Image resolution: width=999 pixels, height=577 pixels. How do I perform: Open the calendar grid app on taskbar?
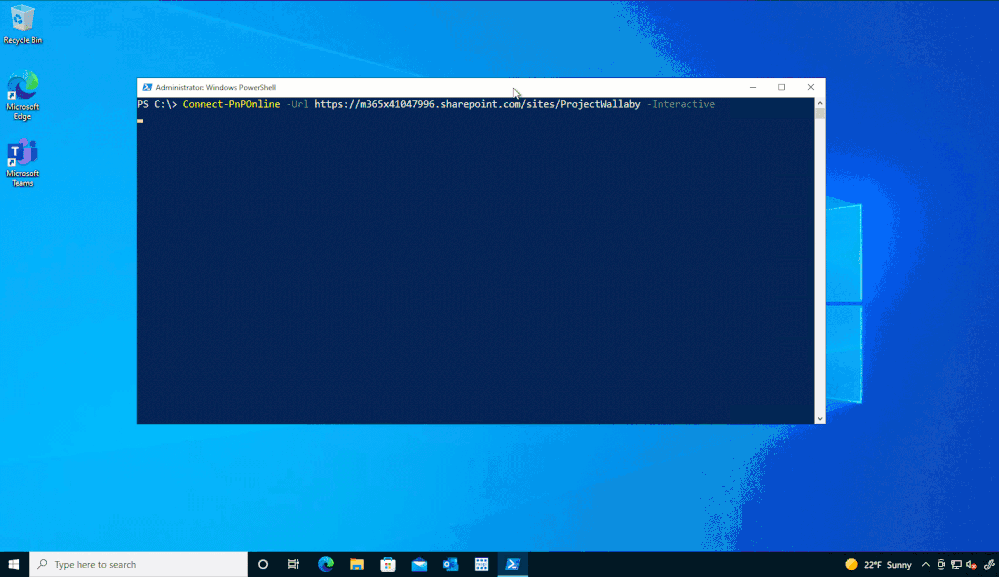[x=482, y=564]
